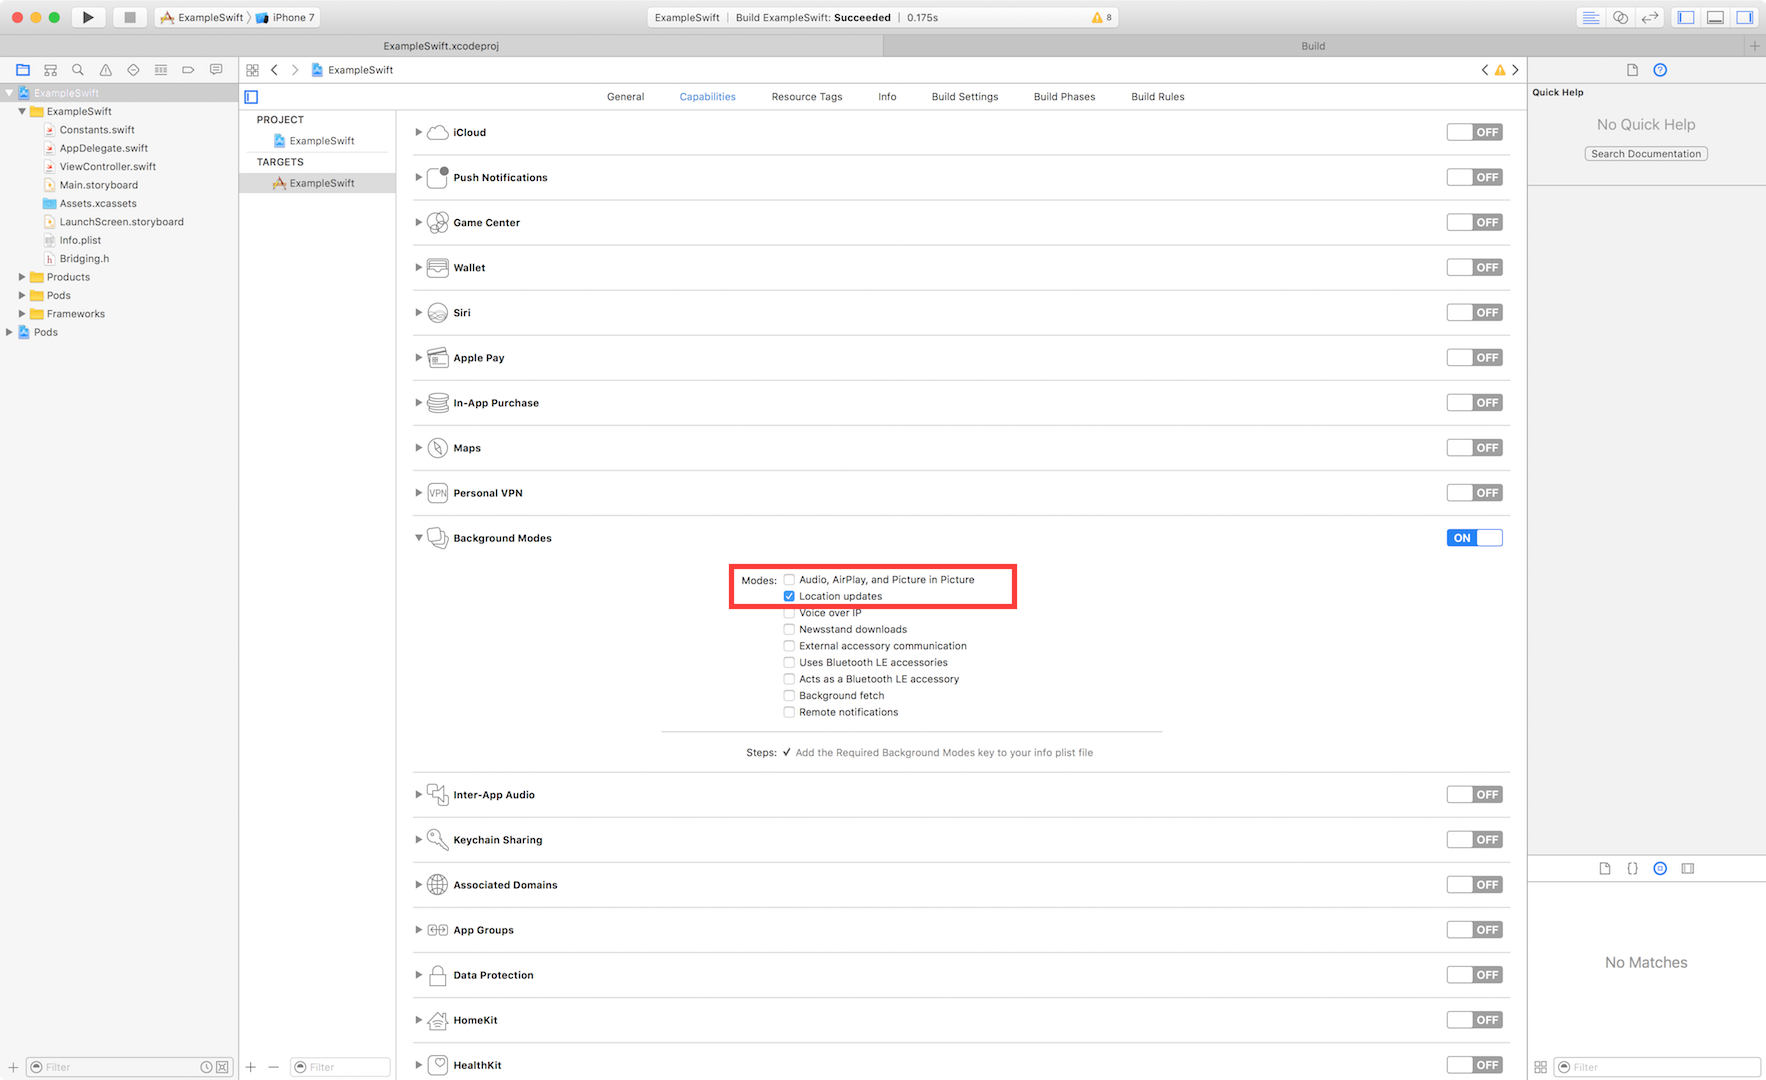1766x1080 pixels.
Task: Check Audio, AirPlay, and Picture in Picture
Action: pos(789,580)
